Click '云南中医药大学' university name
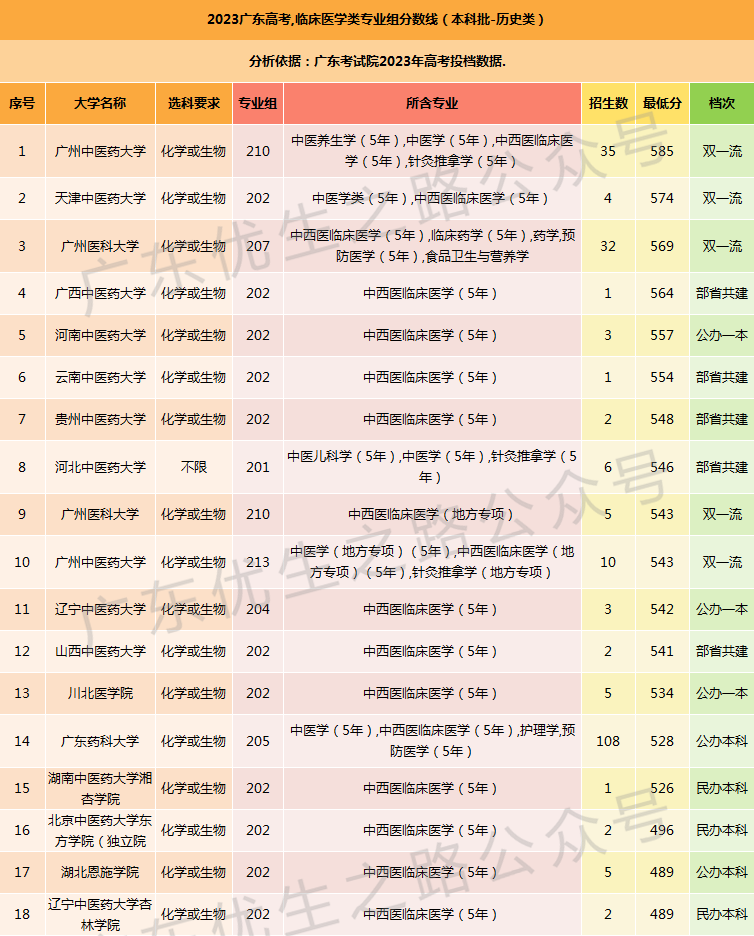This screenshot has width=754, height=936. point(100,377)
